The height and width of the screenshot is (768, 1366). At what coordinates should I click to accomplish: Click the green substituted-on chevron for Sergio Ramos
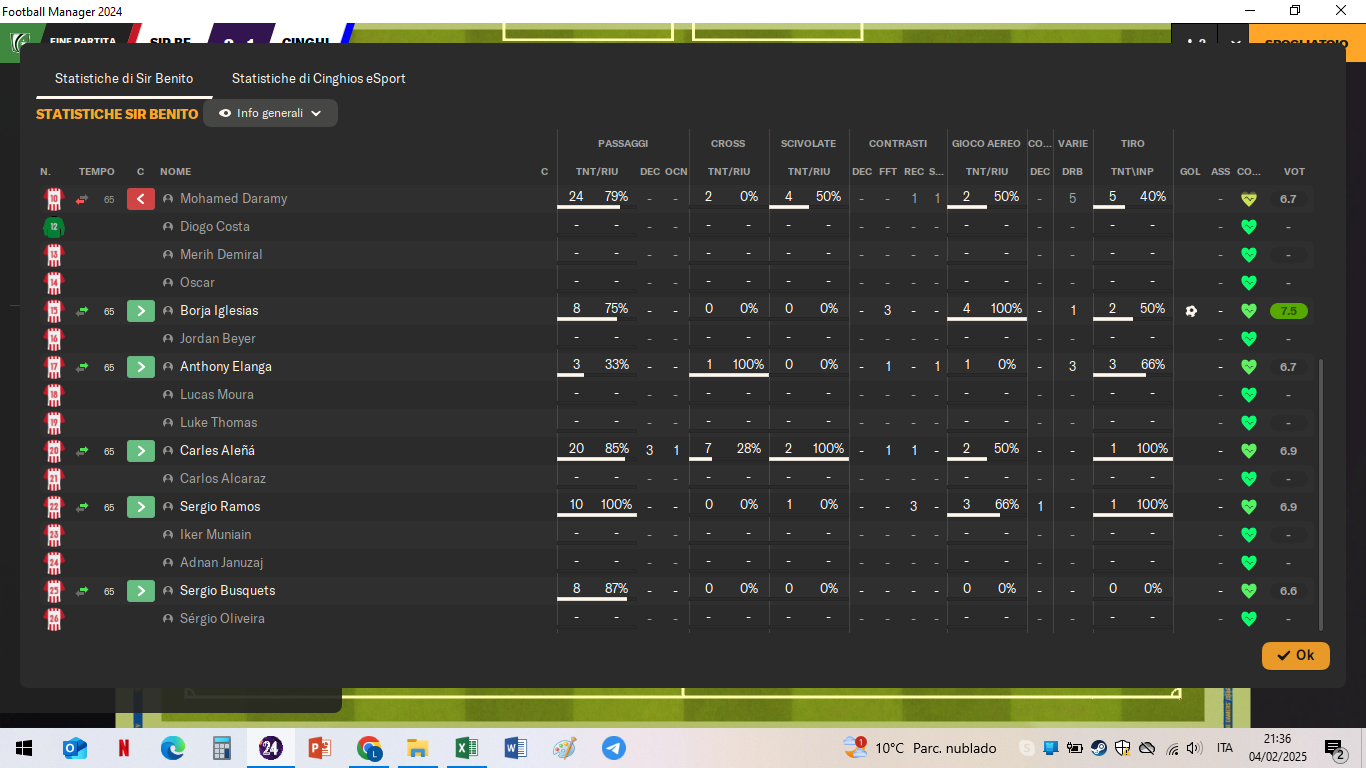[141, 507]
